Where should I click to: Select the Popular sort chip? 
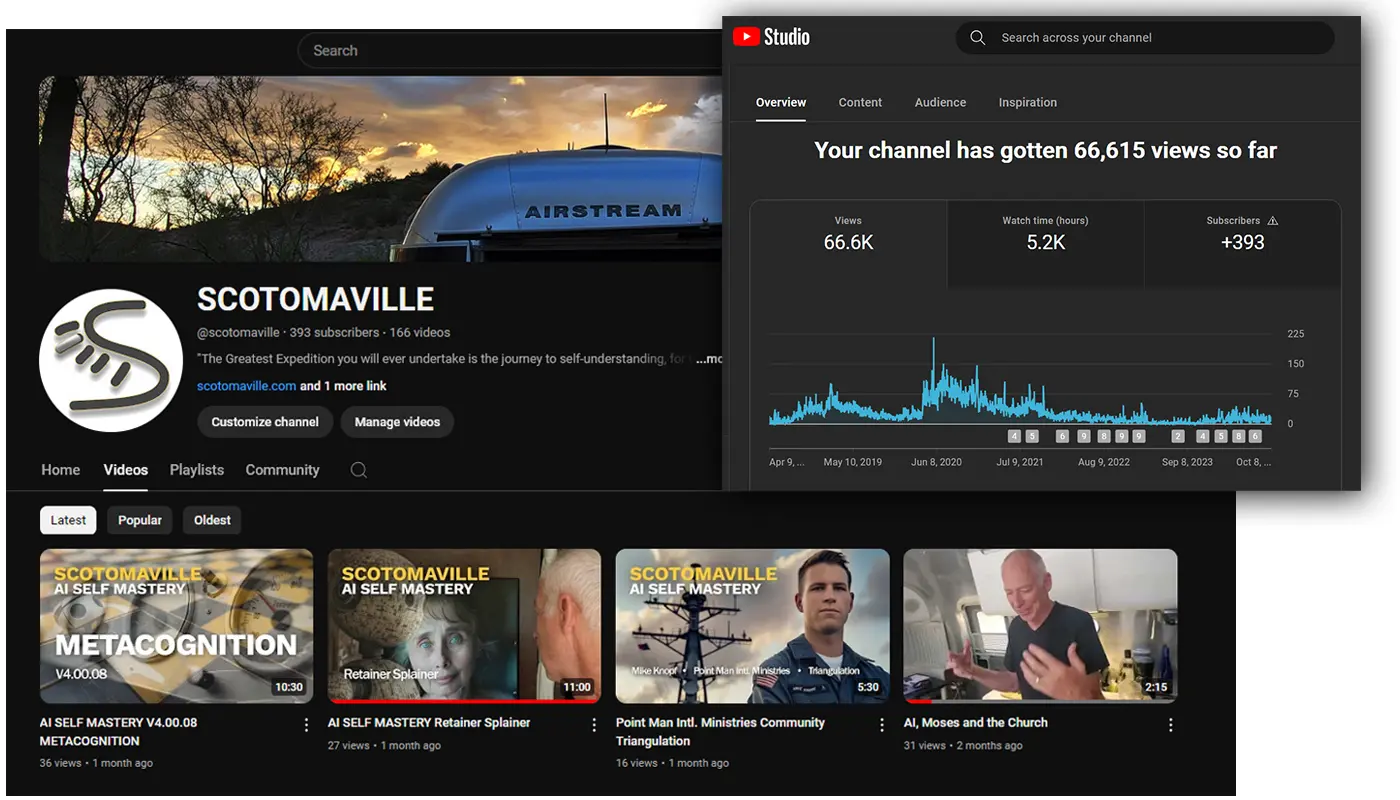140,520
